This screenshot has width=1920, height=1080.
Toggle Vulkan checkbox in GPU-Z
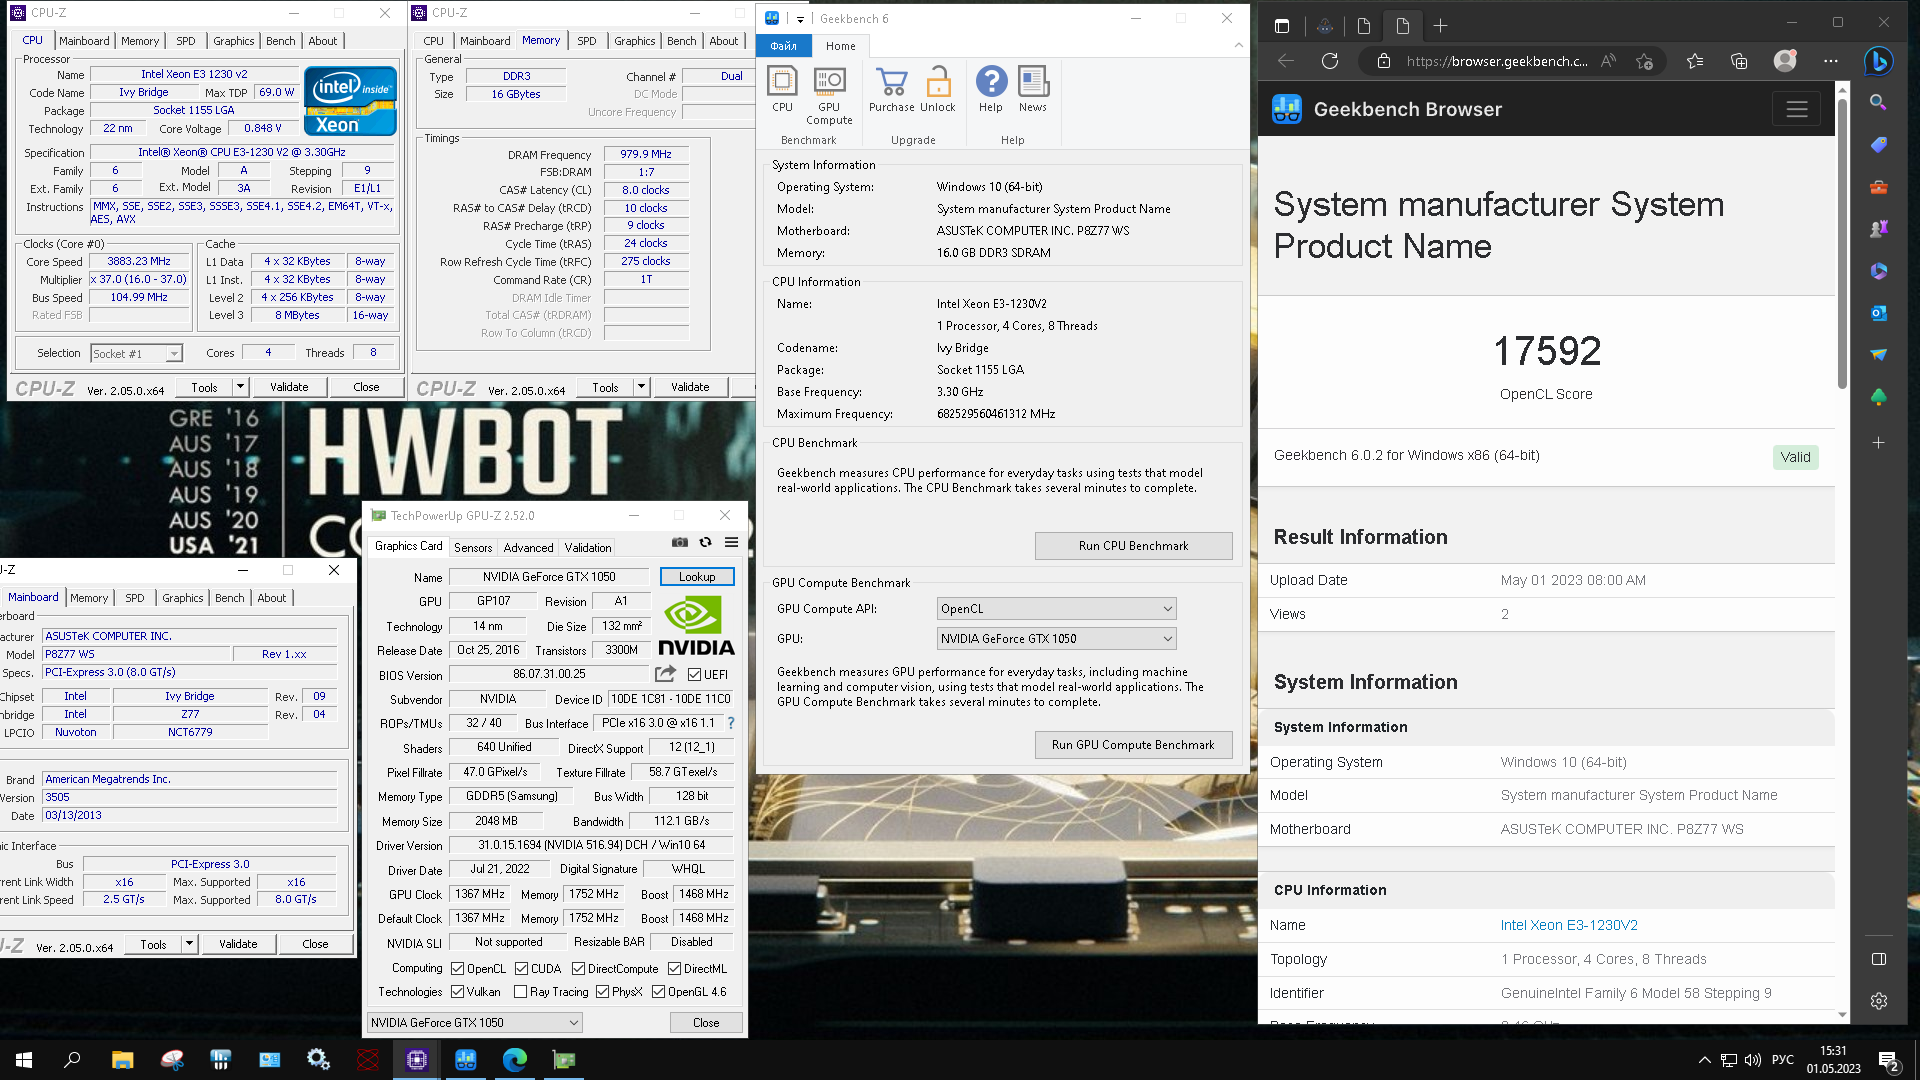[457, 992]
